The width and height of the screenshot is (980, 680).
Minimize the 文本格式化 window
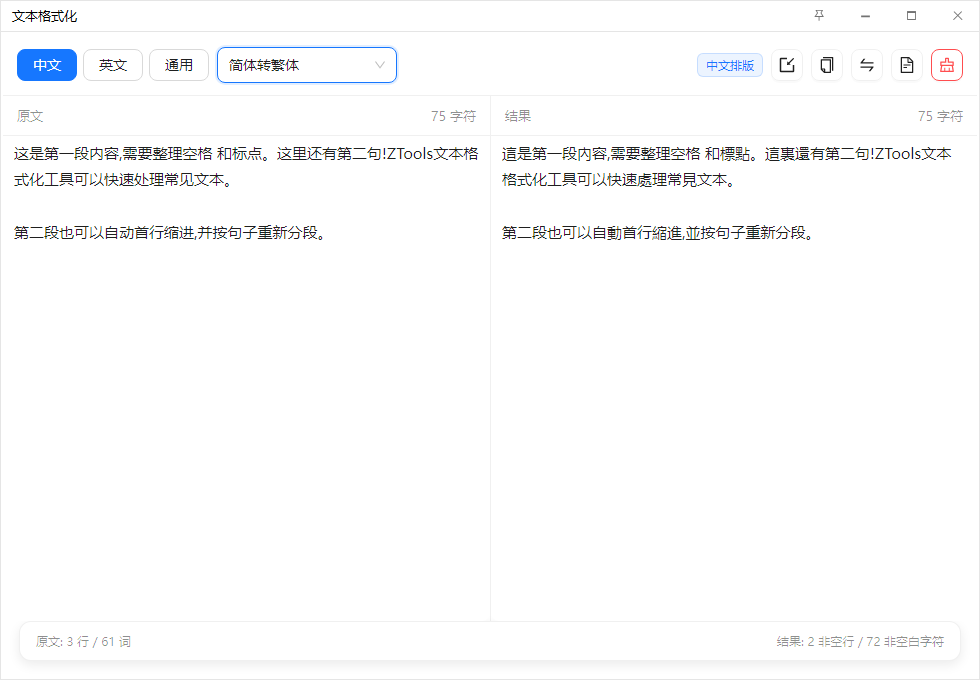coord(865,16)
